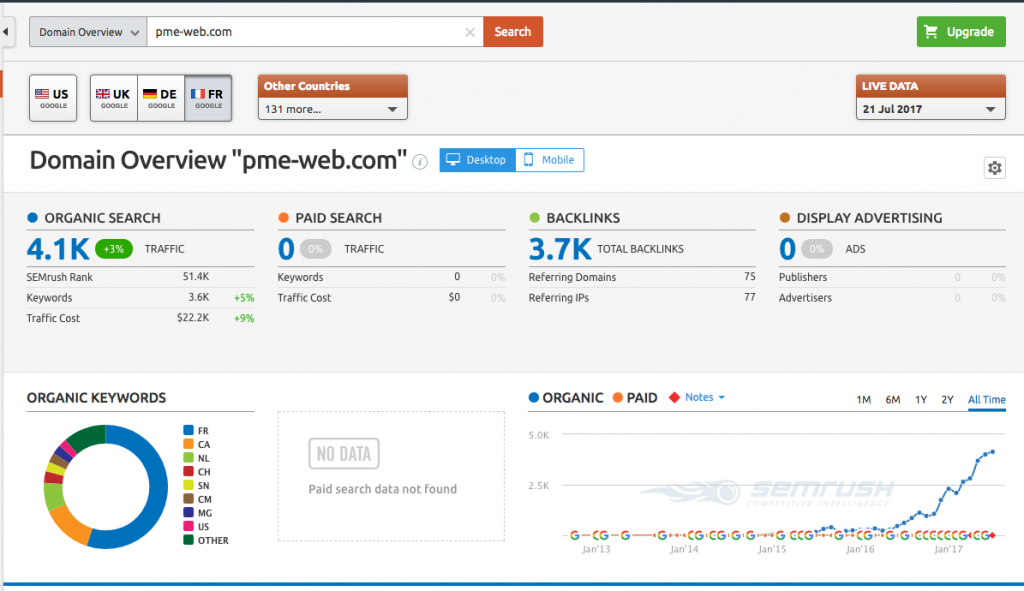Click the CM legend entry
Viewport: 1024px width, 591px height.
[198, 499]
